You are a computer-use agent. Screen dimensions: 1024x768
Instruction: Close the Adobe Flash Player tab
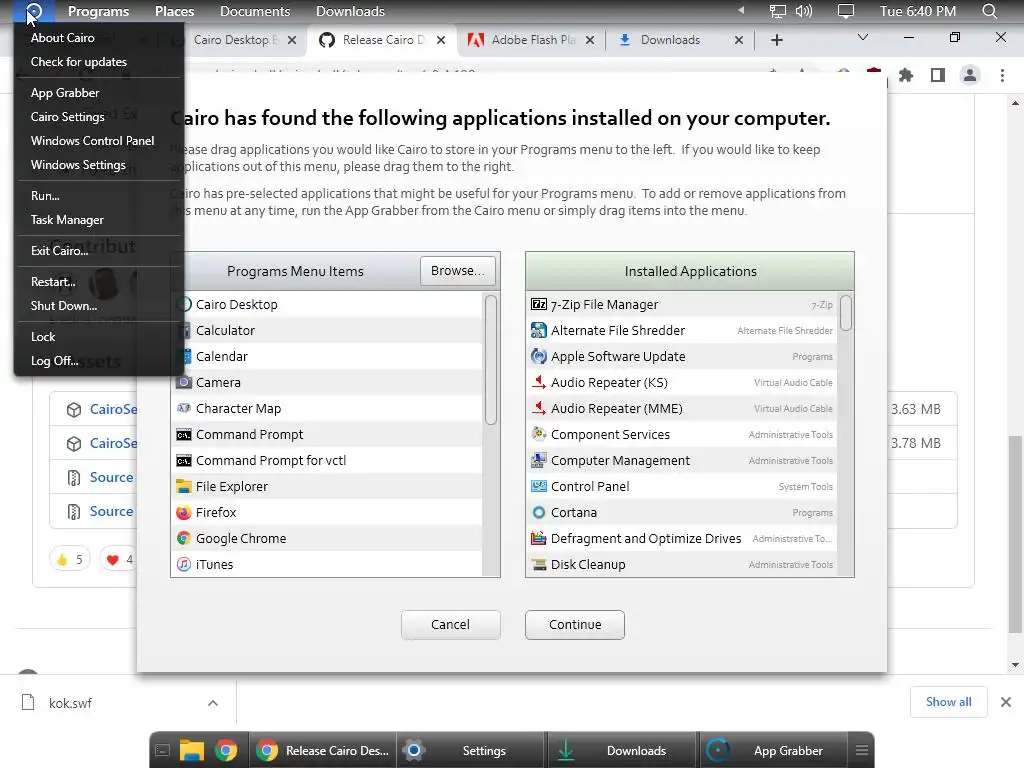[590, 40]
